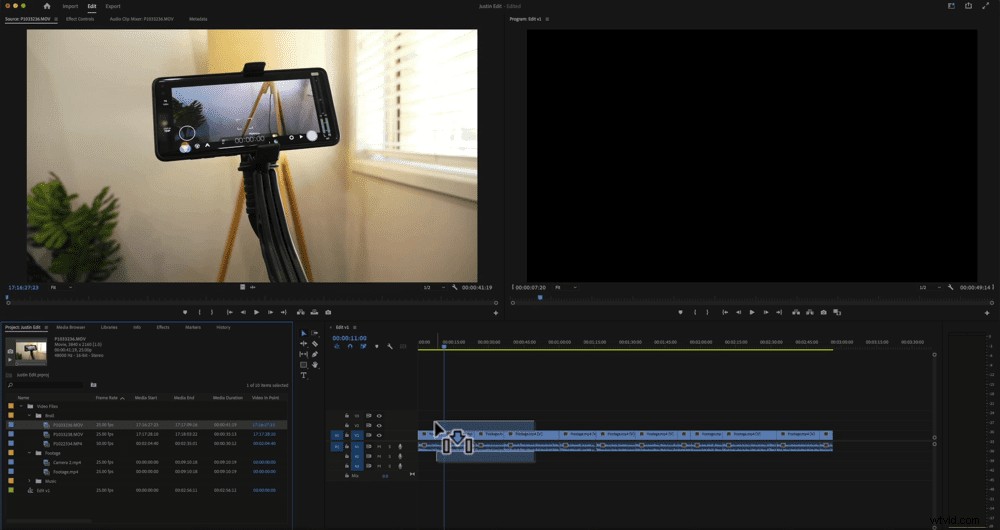Collapse the Footage bin

point(29,453)
